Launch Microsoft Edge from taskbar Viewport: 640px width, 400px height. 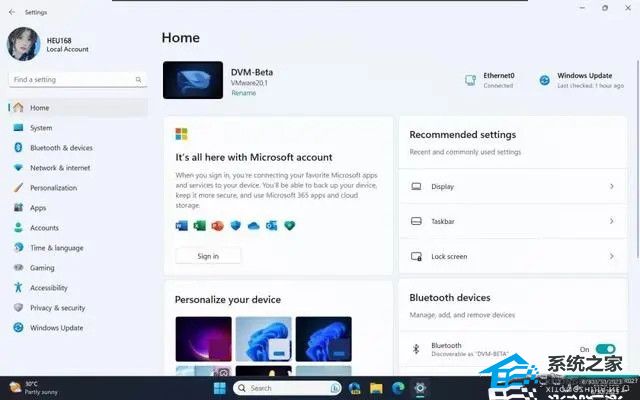pos(398,388)
